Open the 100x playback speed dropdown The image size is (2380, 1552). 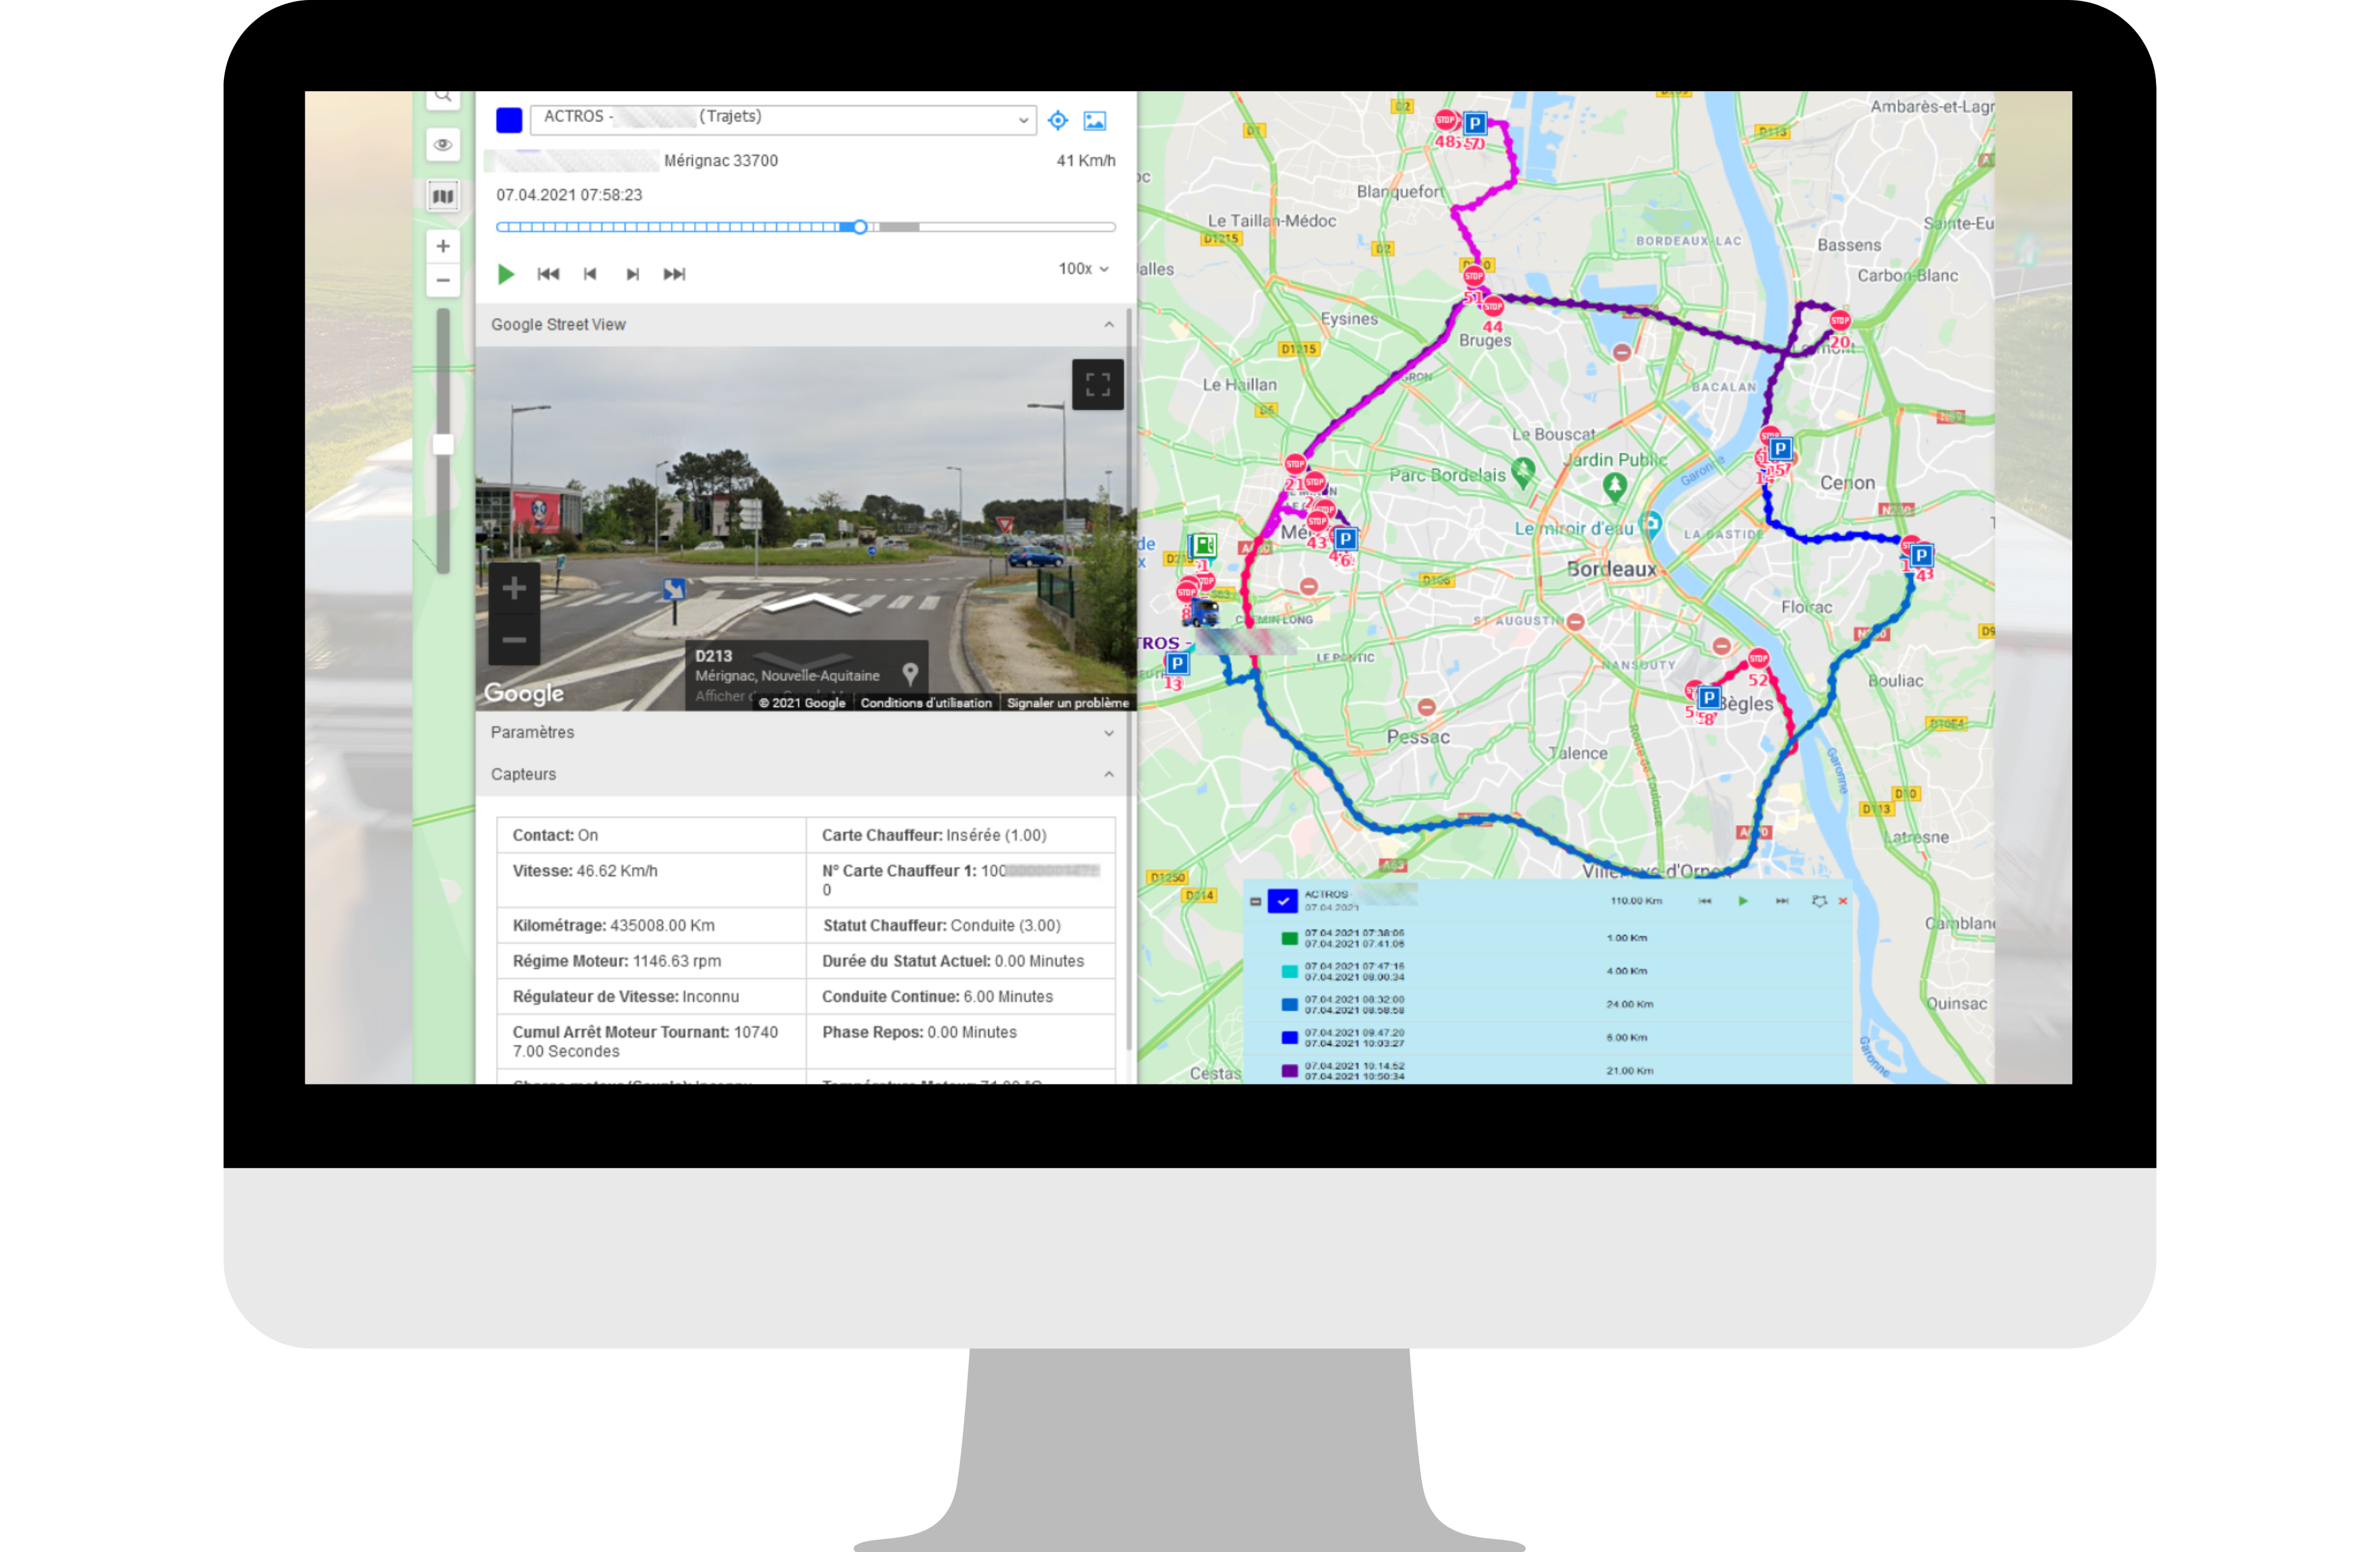(x=1084, y=269)
